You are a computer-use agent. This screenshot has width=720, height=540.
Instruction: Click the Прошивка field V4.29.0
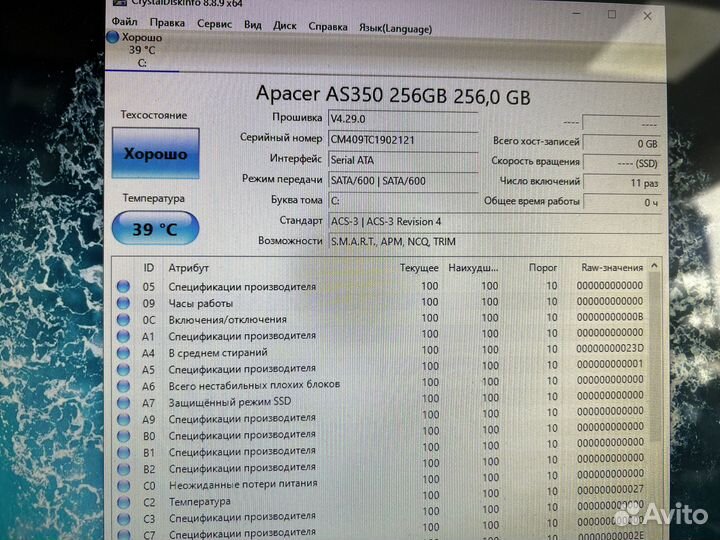[403, 119]
